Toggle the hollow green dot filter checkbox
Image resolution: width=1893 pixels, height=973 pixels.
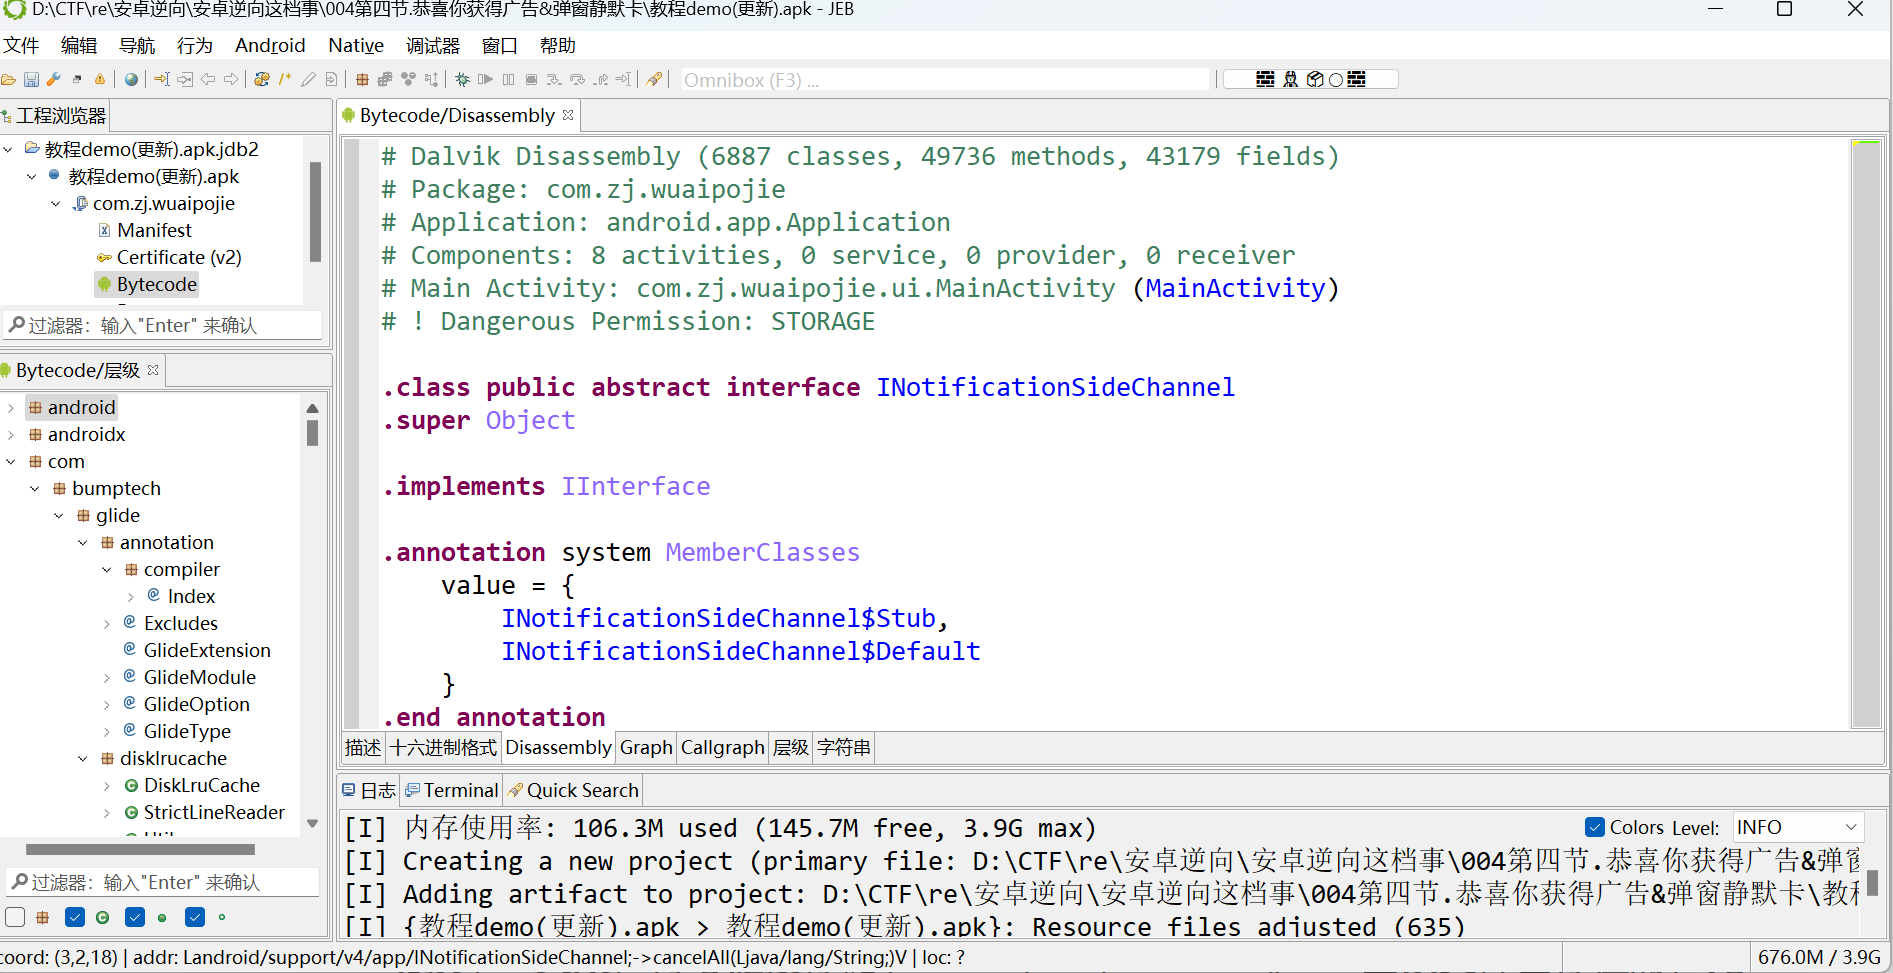pos(195,917)
